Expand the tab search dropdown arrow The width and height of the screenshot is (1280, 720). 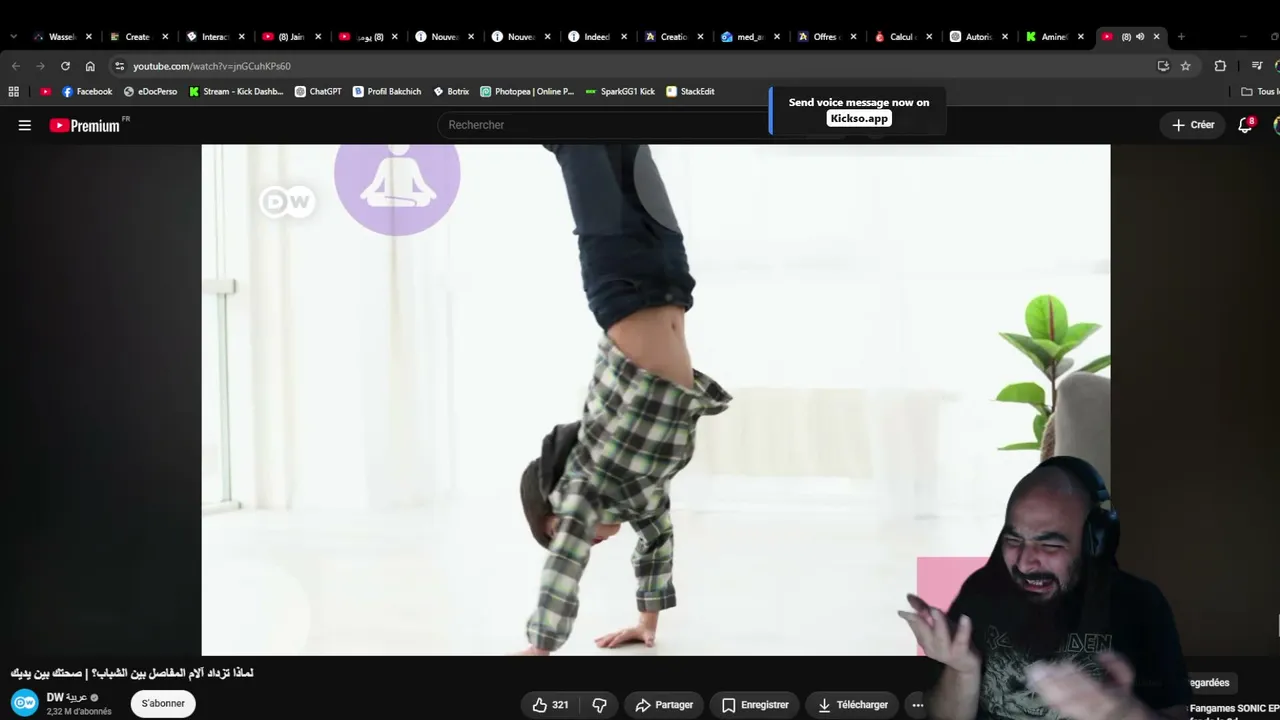tap(13, 37)
